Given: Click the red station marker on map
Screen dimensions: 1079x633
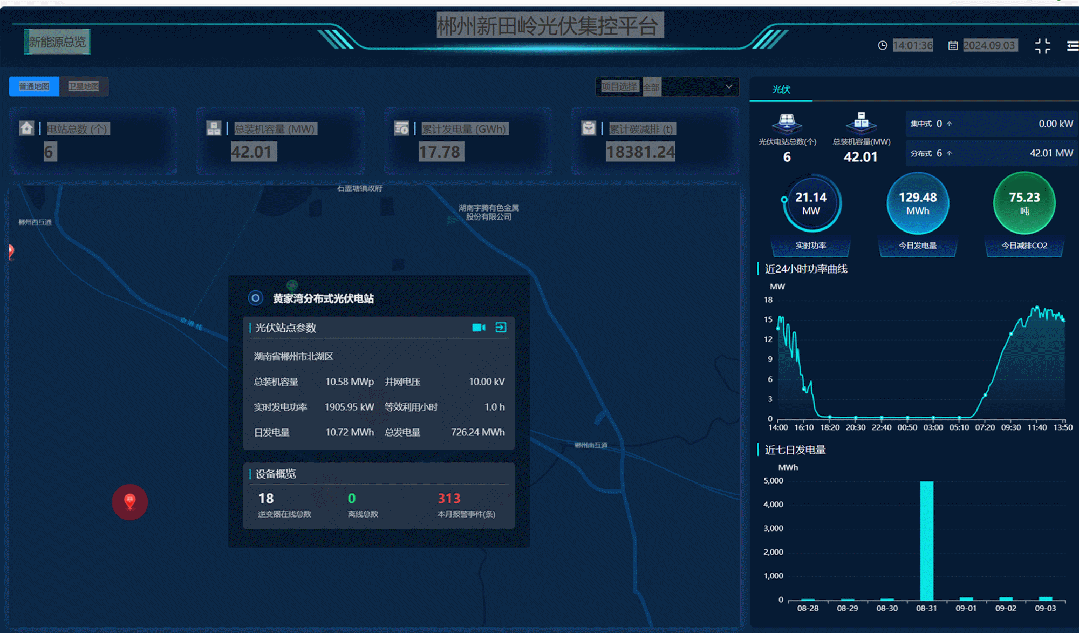Looking at the screenshot, I should tap(129, 501).
